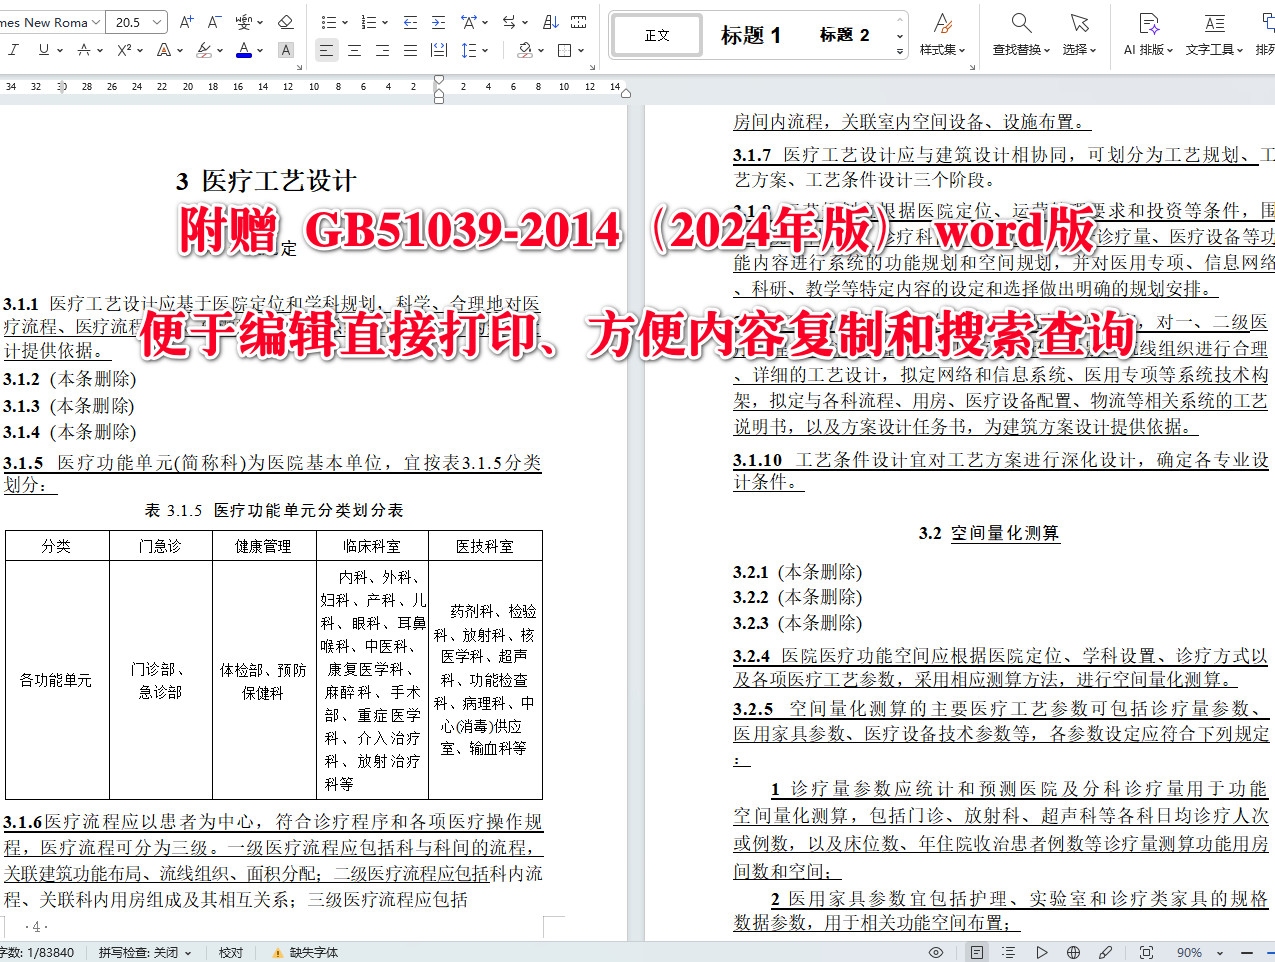
Task: Switch to outline view in status bar
Action: [x=1008, y=952]
